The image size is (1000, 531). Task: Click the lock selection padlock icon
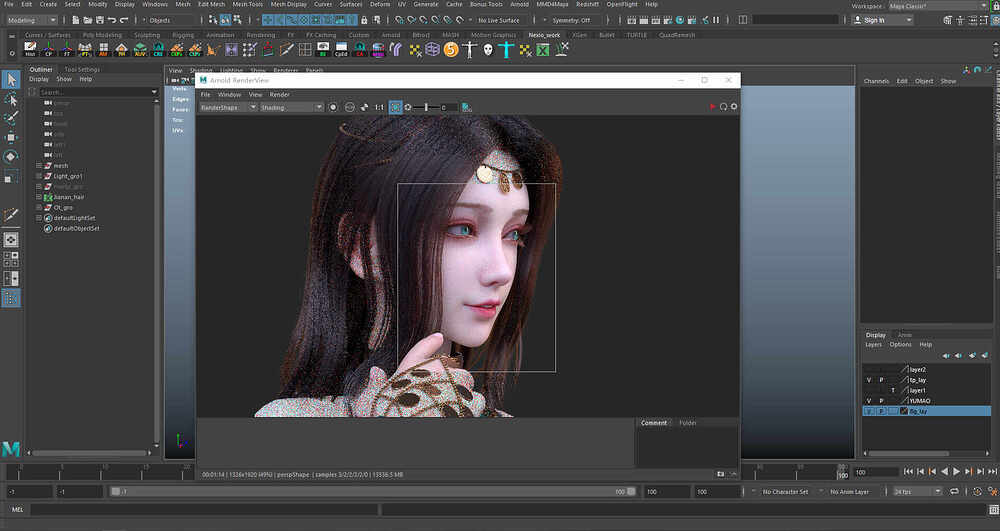(x=364, y=20)
